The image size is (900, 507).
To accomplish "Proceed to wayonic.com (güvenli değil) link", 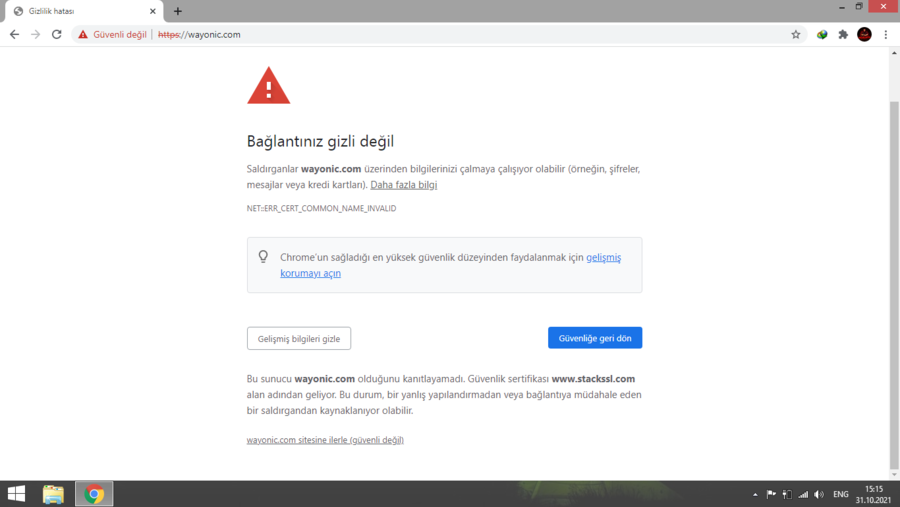I will point(325,440).
